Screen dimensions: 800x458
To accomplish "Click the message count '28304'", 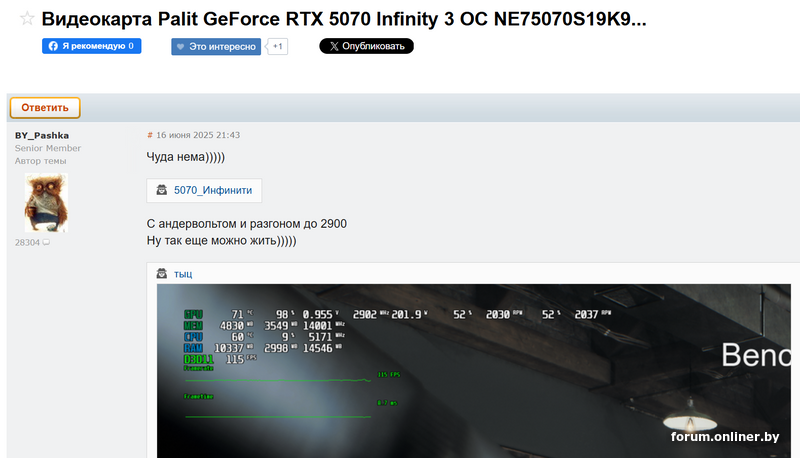I will [27, 243].
